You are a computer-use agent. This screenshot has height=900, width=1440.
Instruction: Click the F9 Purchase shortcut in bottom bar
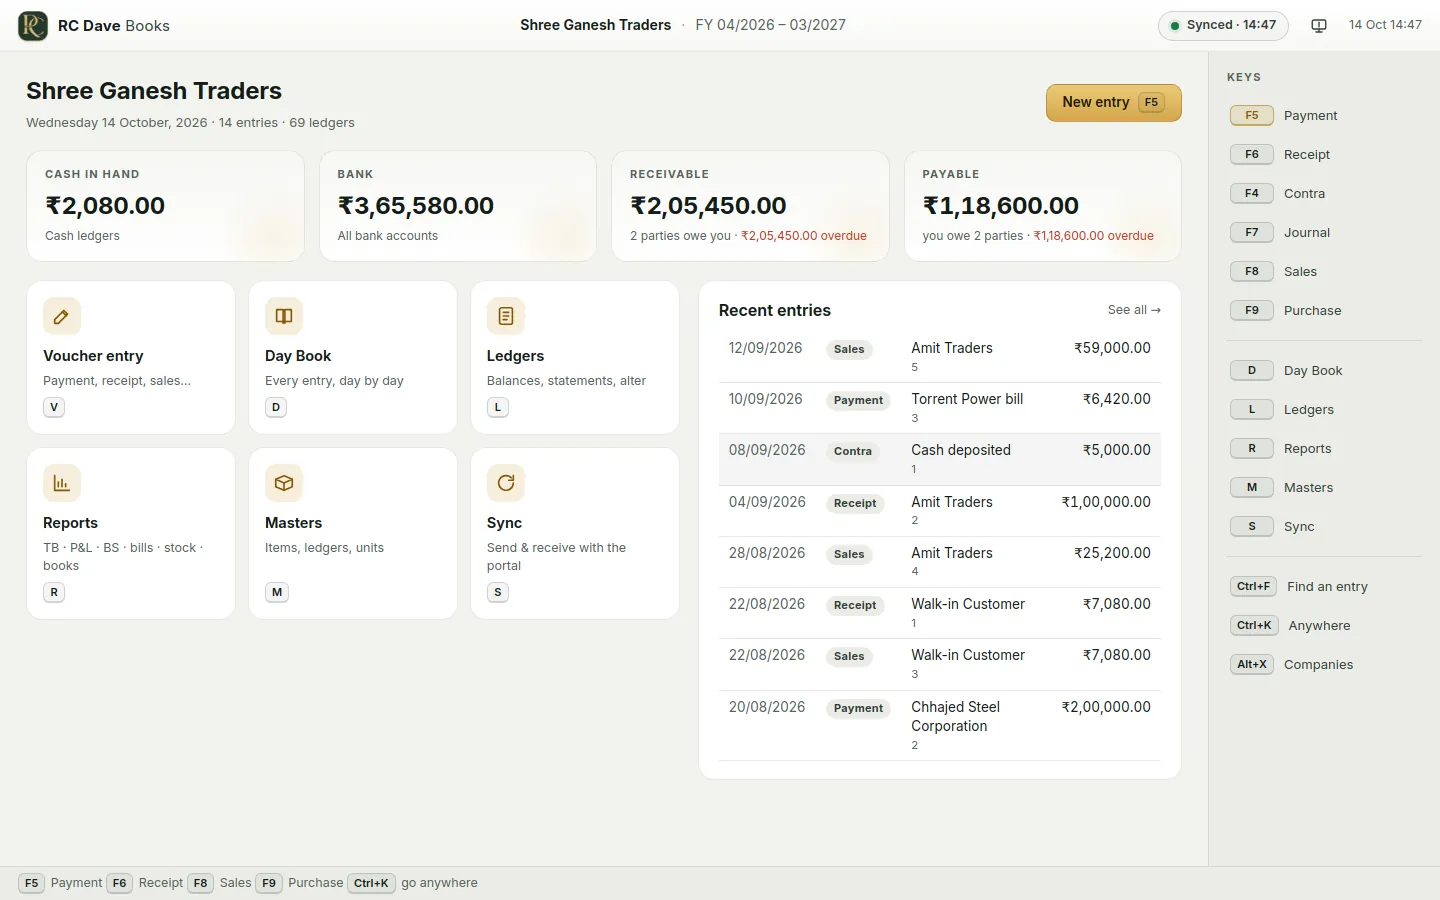(x=299, y=883)
